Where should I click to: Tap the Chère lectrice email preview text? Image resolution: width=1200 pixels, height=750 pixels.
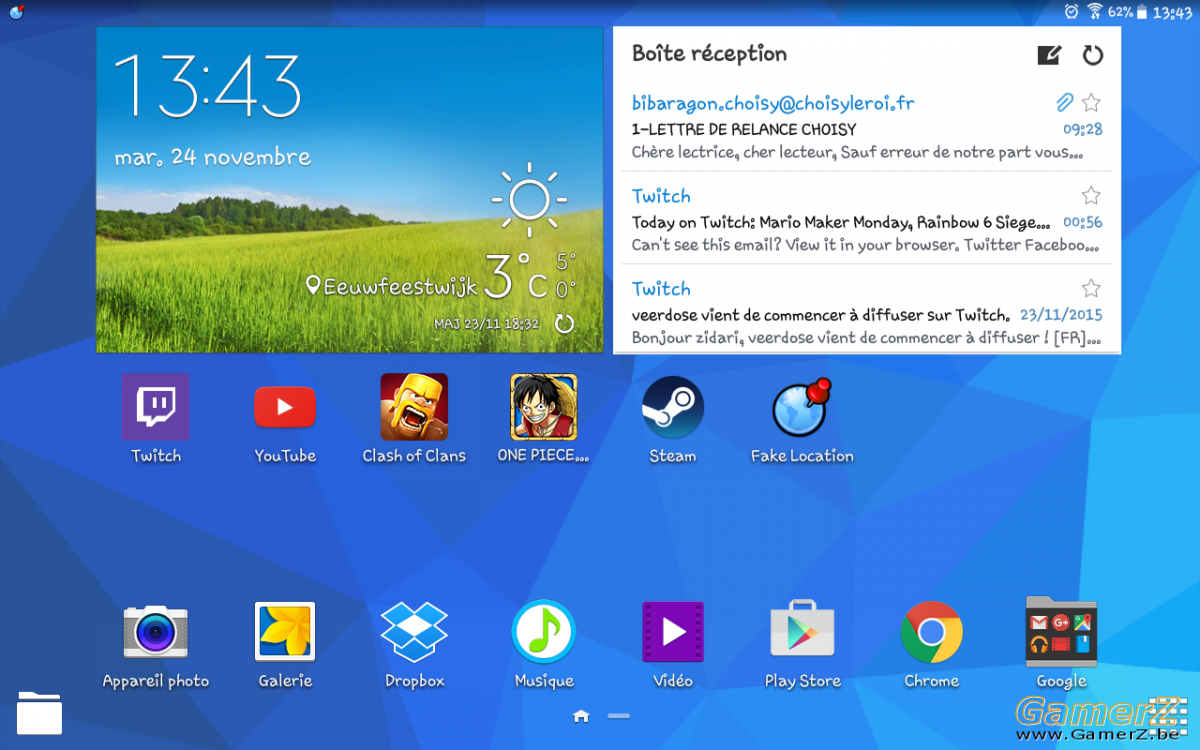(x=858, y=153)
